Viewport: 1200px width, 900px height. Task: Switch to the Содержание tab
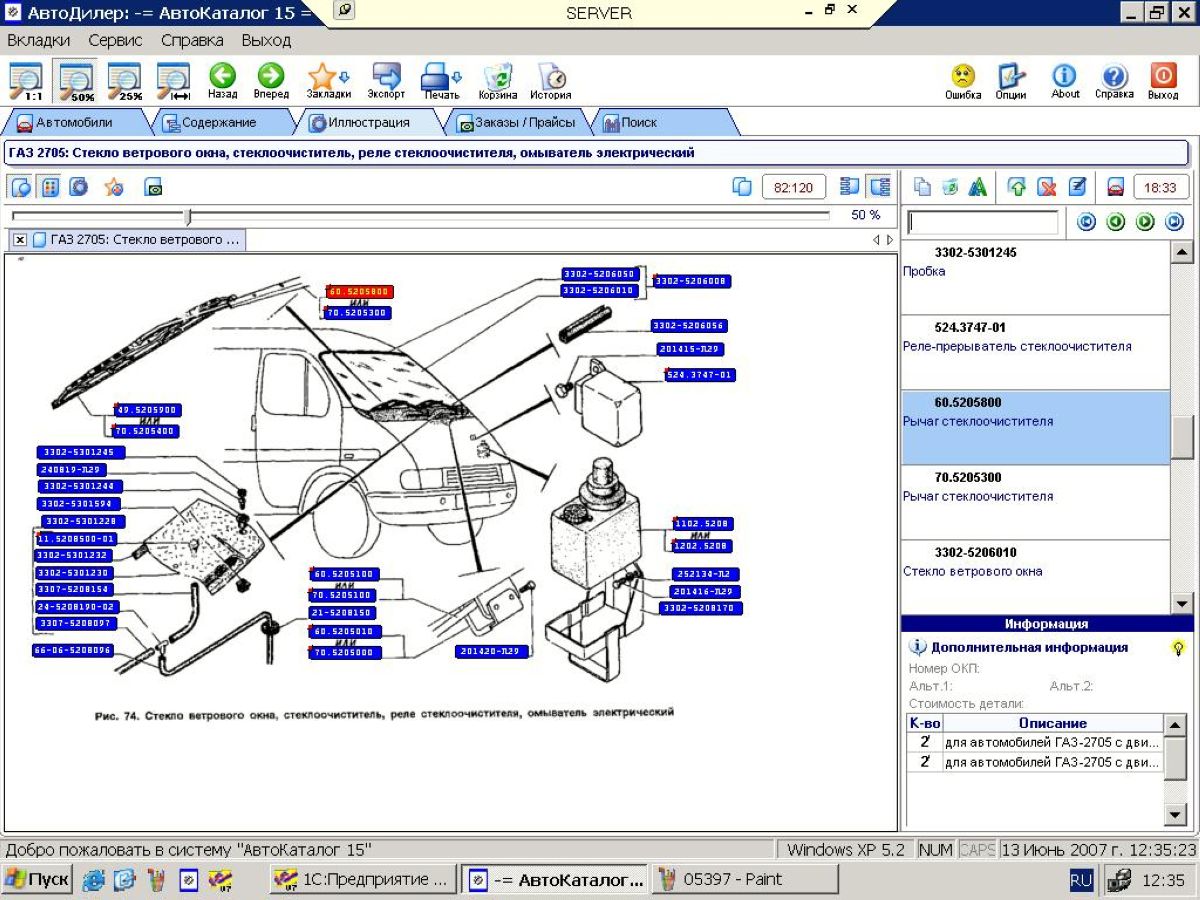[x=219, y=123]
